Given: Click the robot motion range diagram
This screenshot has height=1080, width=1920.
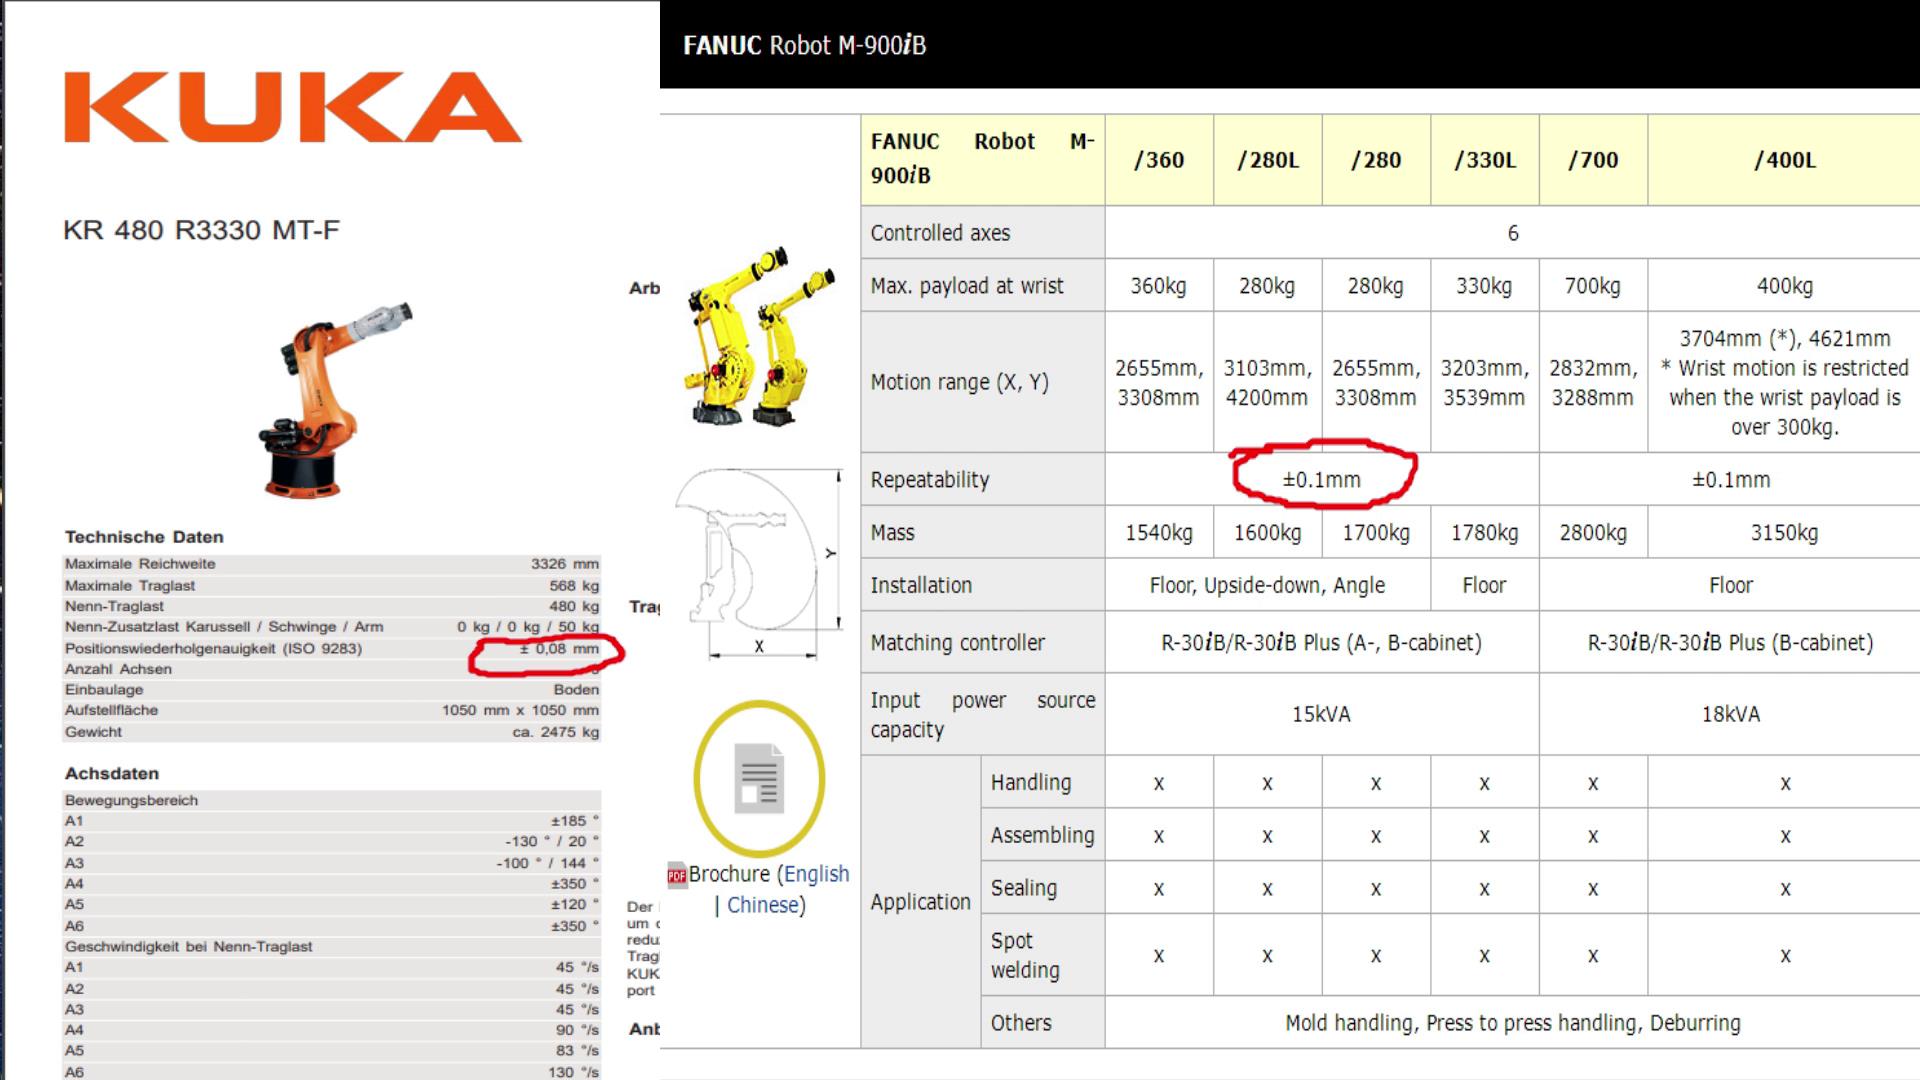Looking at the screenshot, I should coord(758,565).
